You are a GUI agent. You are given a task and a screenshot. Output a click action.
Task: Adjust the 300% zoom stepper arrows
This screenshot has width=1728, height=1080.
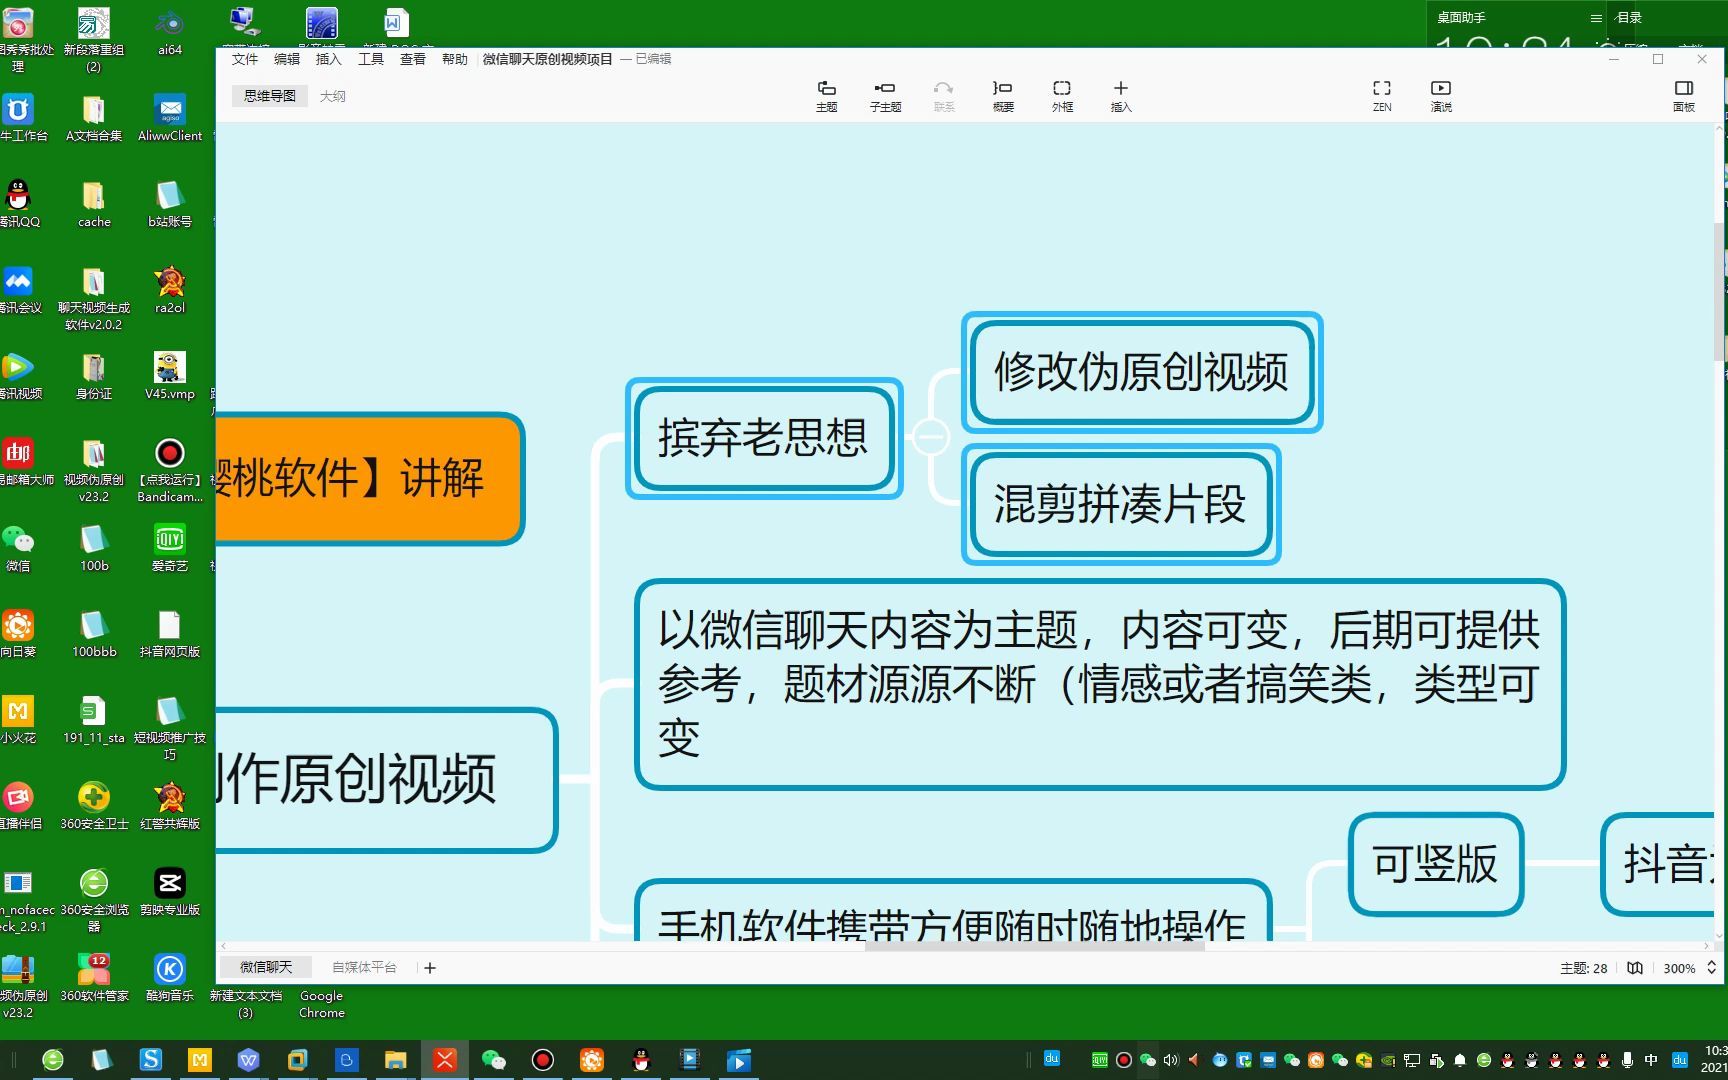1711,968
